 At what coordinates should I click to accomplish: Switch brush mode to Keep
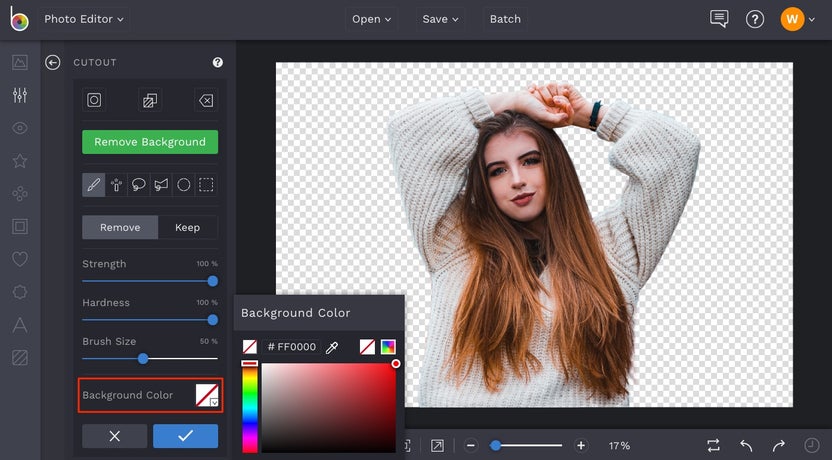(x=187, y=227)
